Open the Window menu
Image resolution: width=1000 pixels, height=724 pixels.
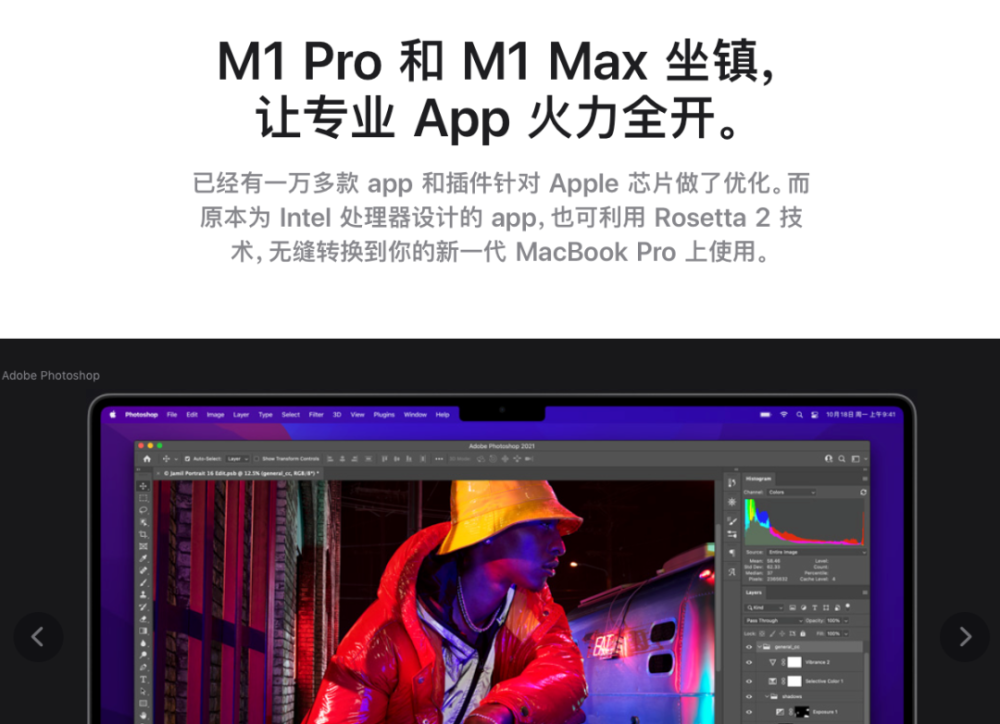415,415
